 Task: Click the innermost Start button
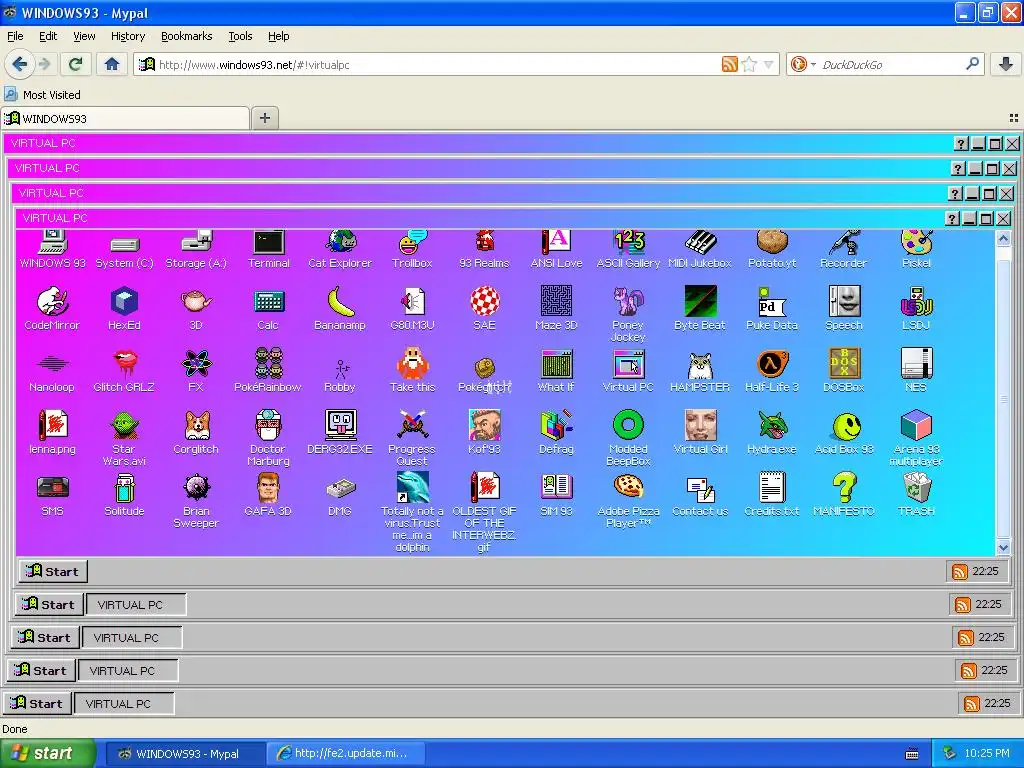point(53,571)
